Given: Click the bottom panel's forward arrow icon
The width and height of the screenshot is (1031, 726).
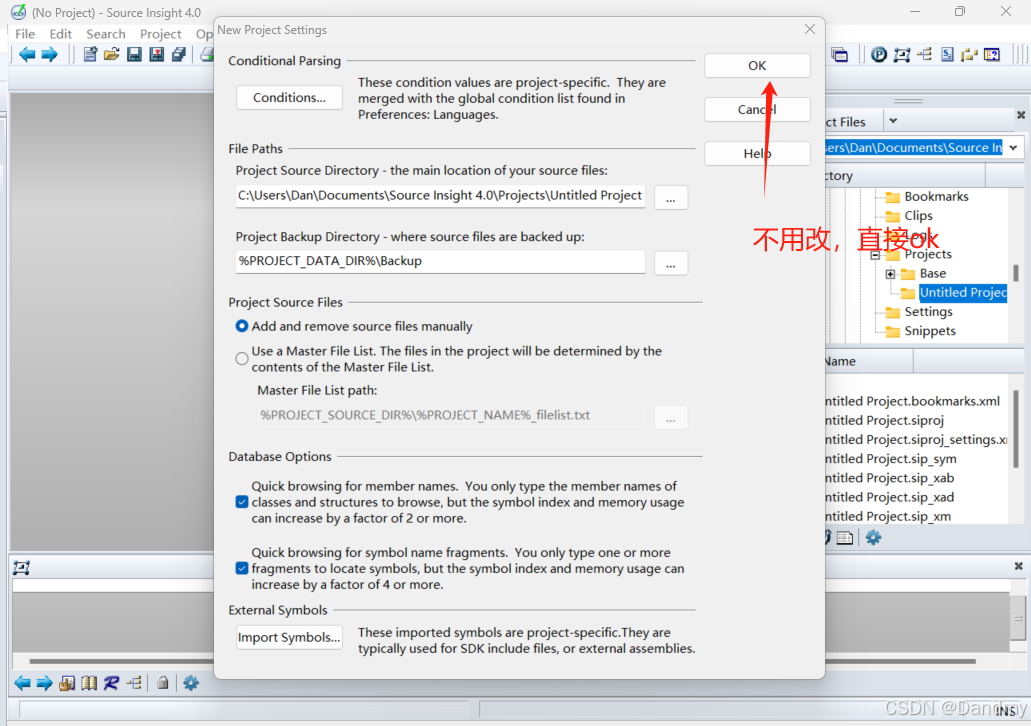Looking at the screenshot, I should (x=44, y=683).
